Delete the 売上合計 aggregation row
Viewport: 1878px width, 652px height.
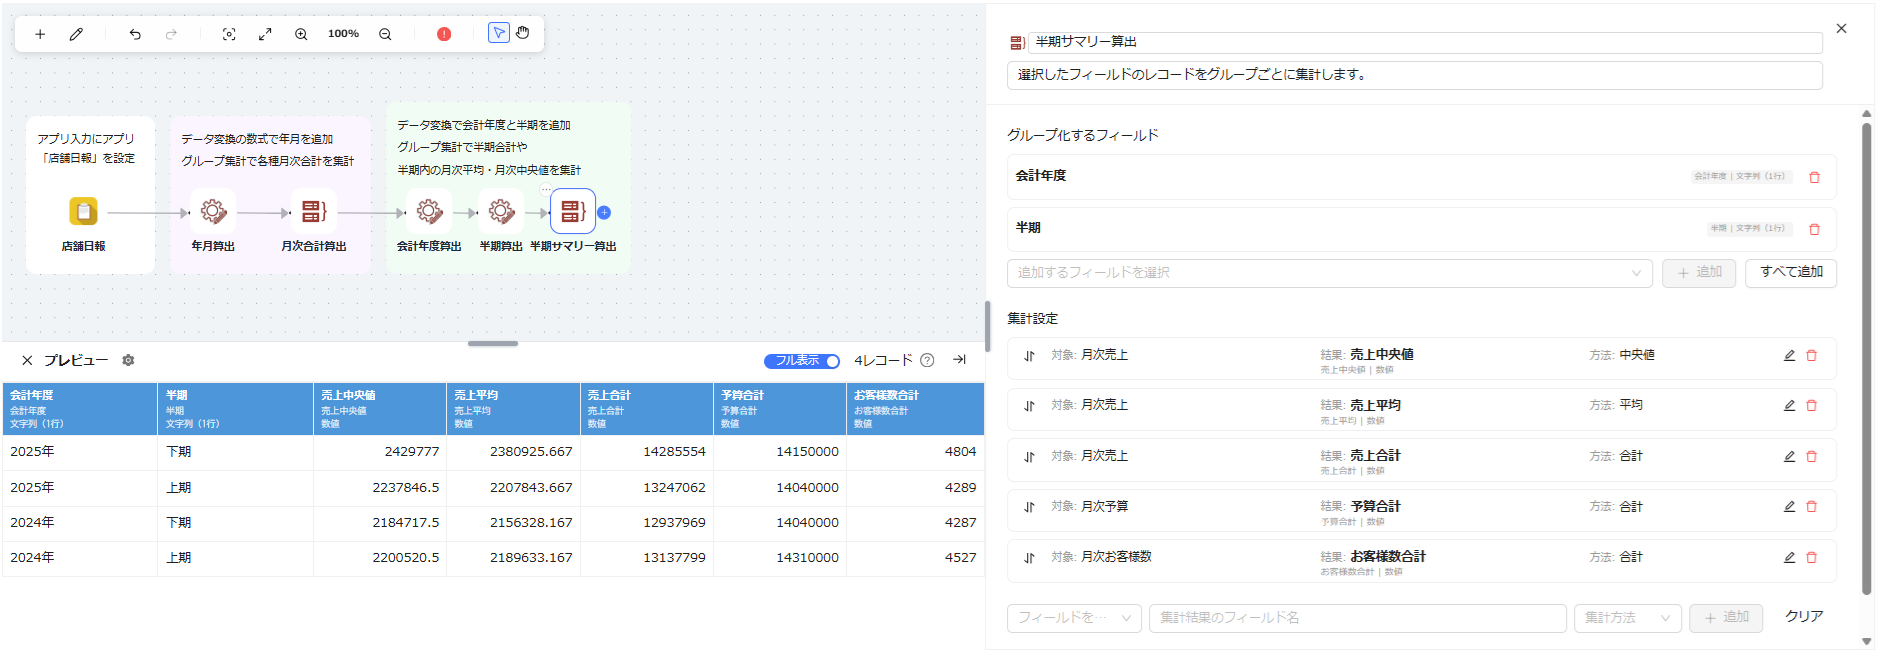1811,456
